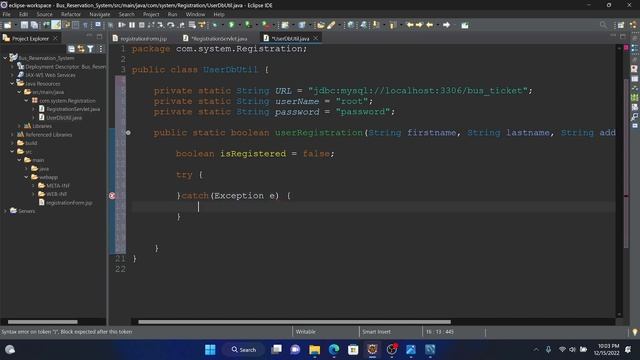This screenshot has height=360, width=640.
Task: Toggle Link with Editor in Project Explorer
Action: (81, 49)
